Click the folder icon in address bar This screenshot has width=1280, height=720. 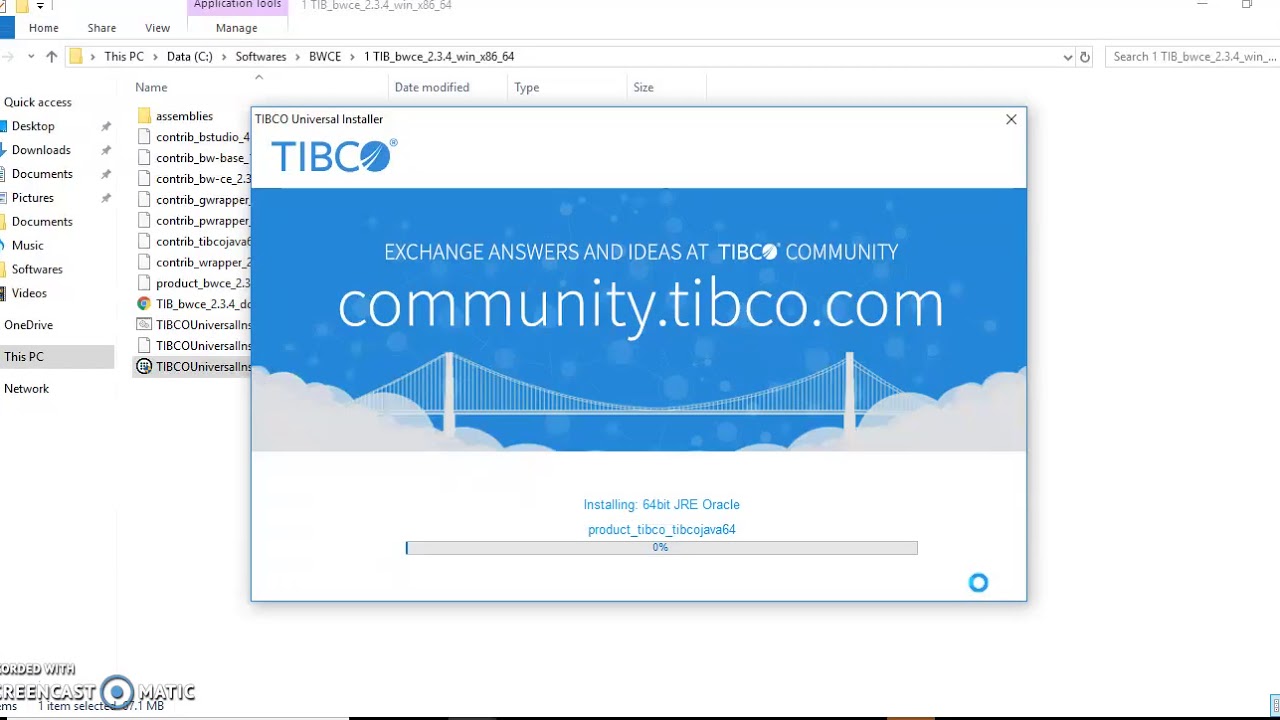75,57
